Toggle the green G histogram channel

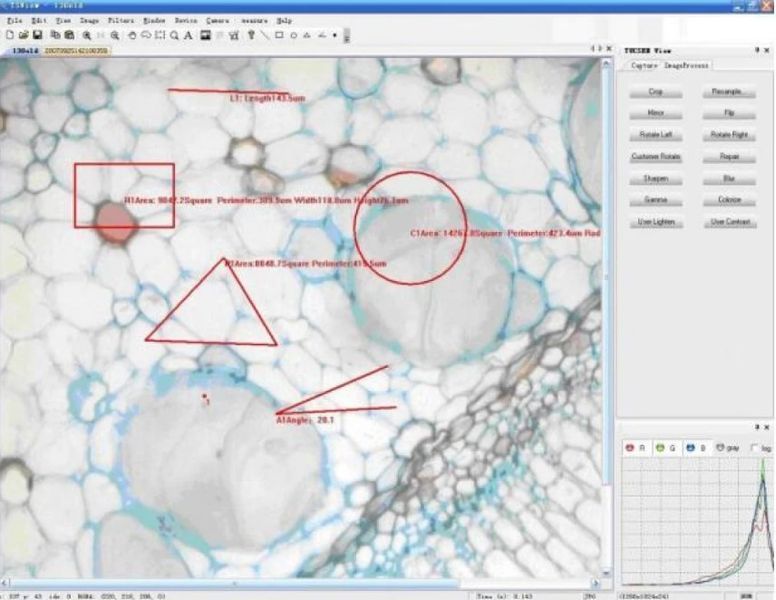tap(666, 448)
